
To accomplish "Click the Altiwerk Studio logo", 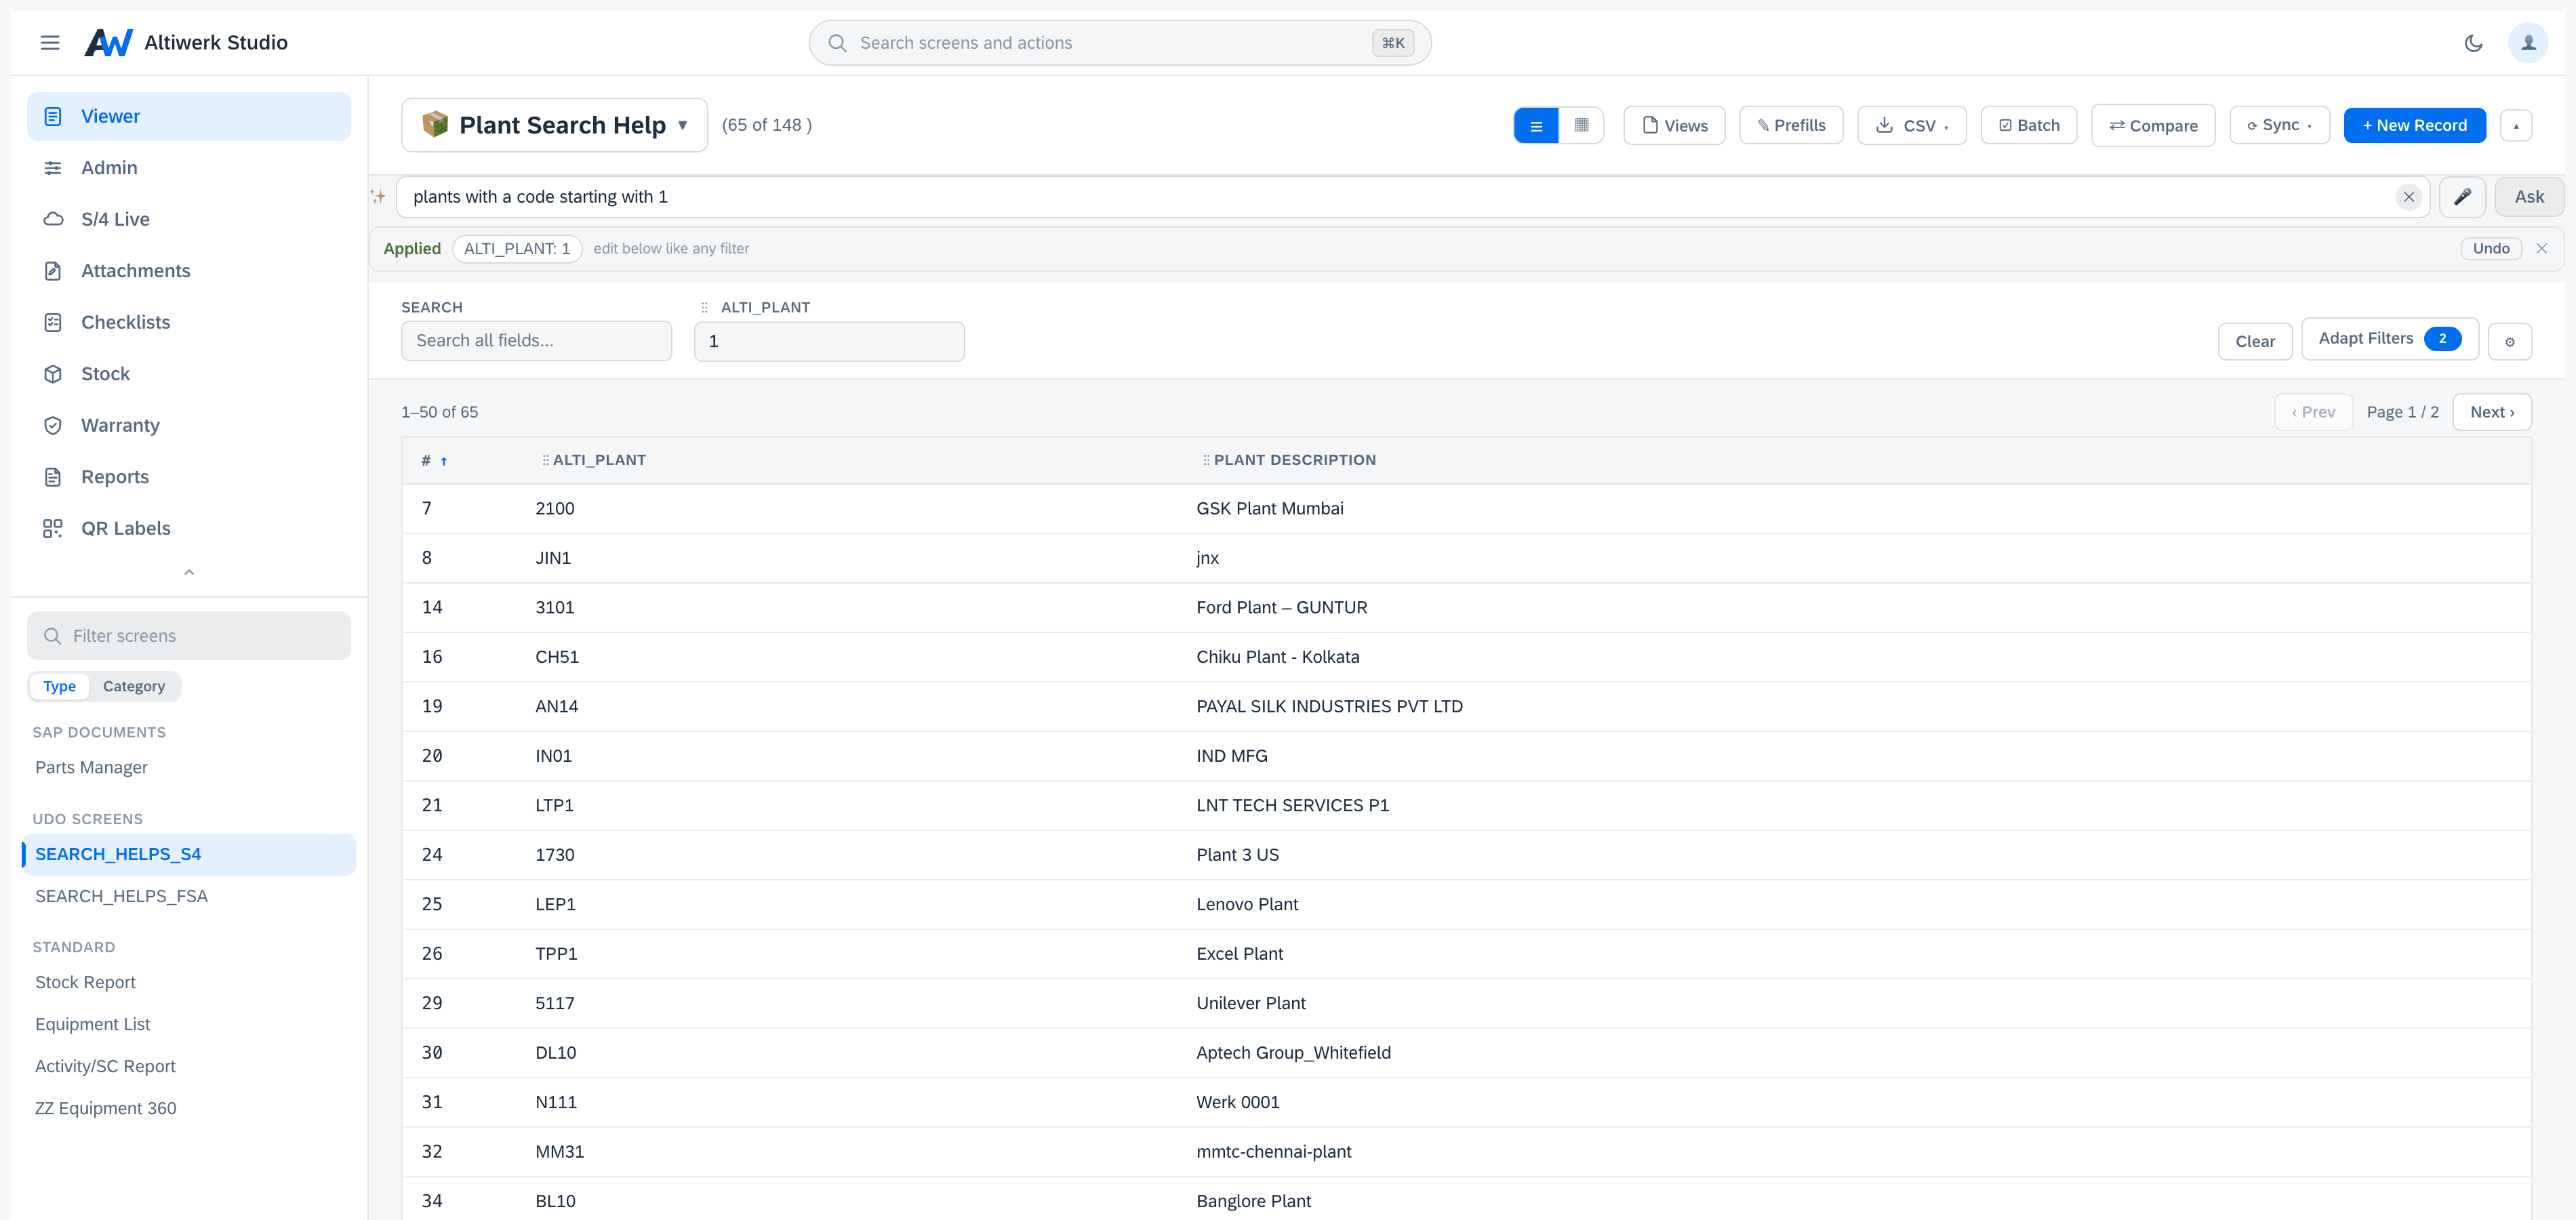I will (x=108, y=43).
